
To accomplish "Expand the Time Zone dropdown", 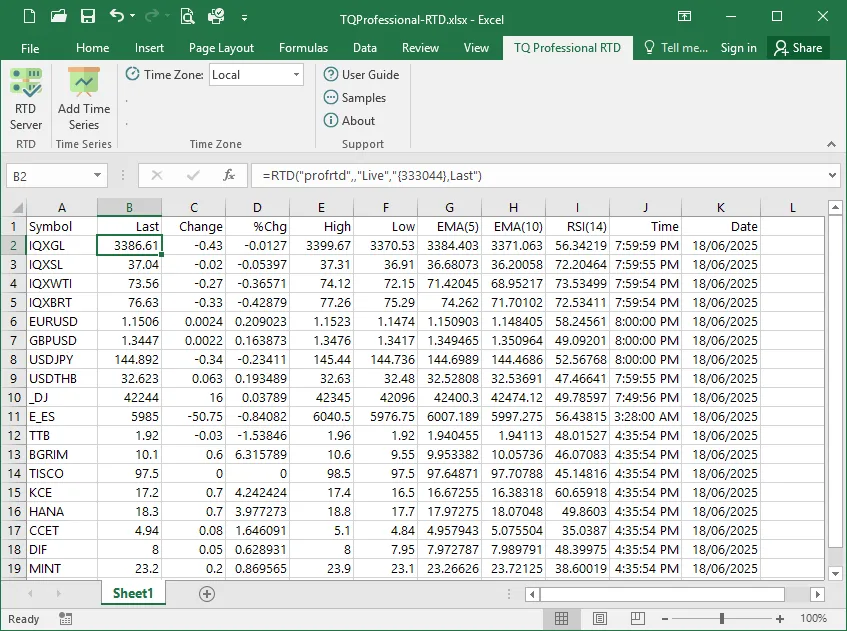I will tap(297, 75).
